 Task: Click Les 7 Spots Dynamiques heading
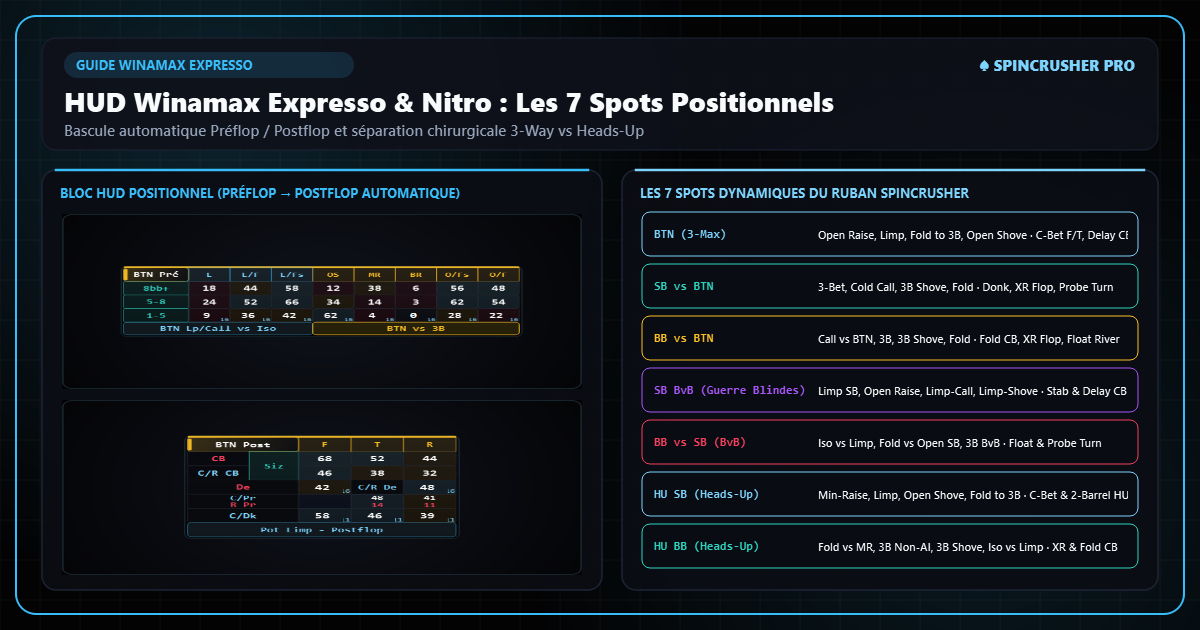804,193
